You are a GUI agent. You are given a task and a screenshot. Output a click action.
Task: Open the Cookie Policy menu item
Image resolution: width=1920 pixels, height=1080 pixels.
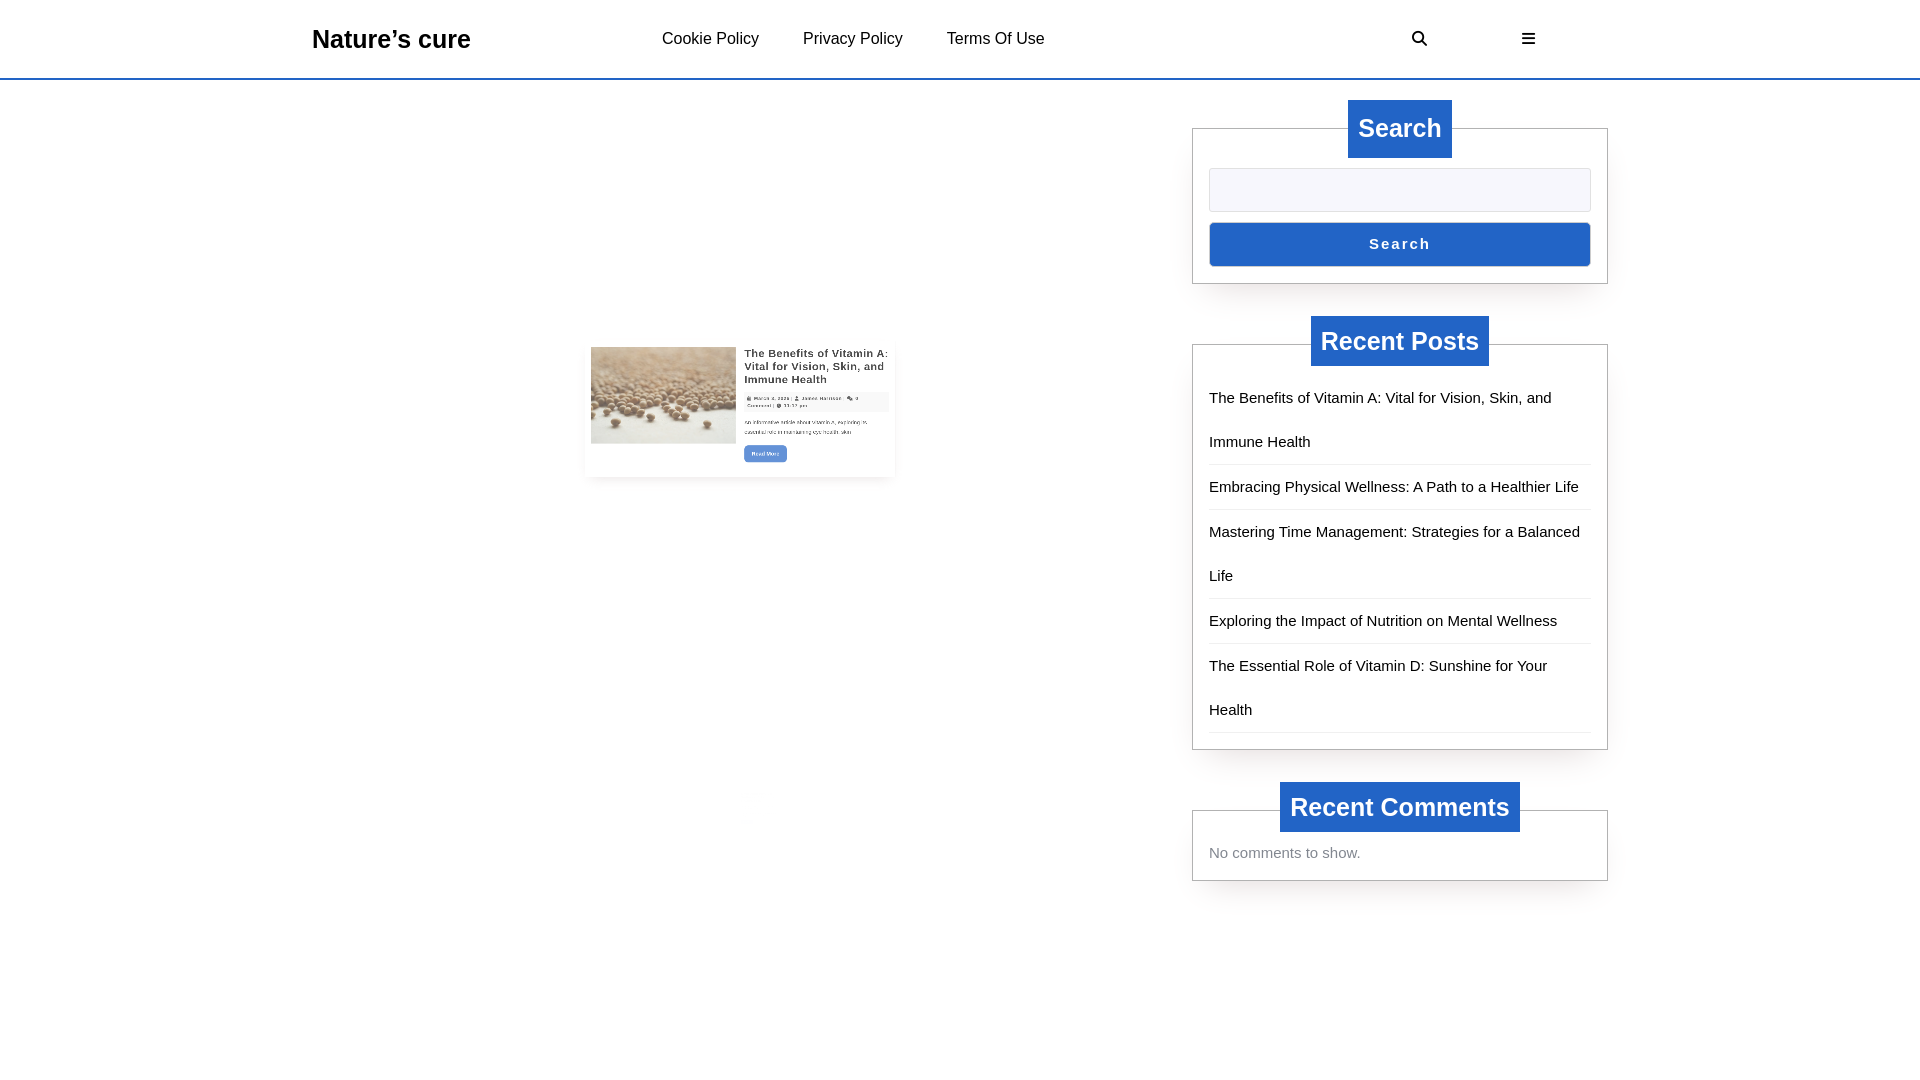click(710, 38)
